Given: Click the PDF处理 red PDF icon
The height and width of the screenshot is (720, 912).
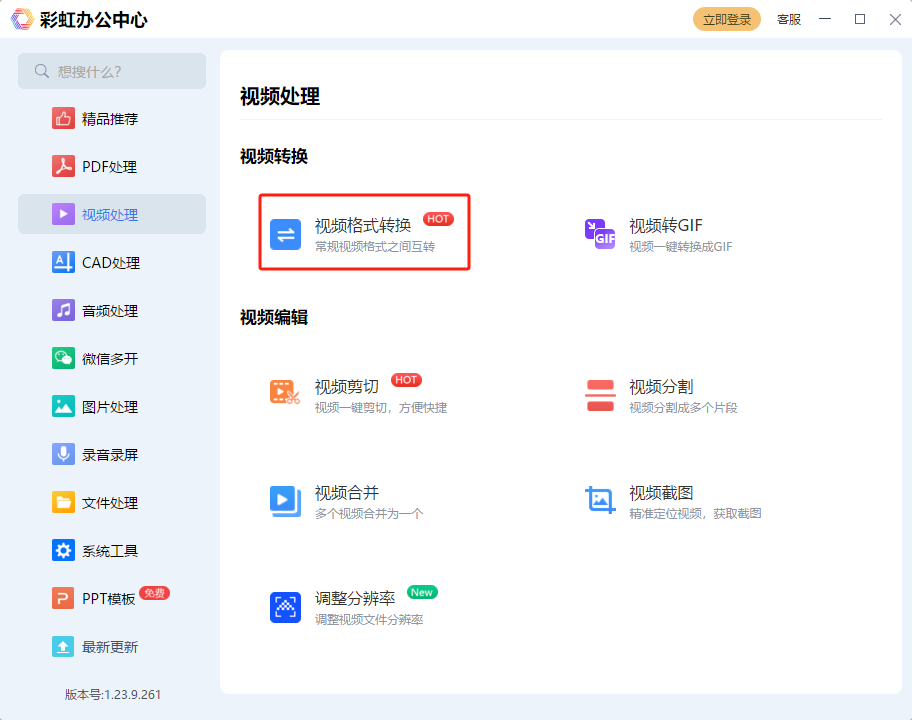Looking at the screenshot, I should coord(63,166).
